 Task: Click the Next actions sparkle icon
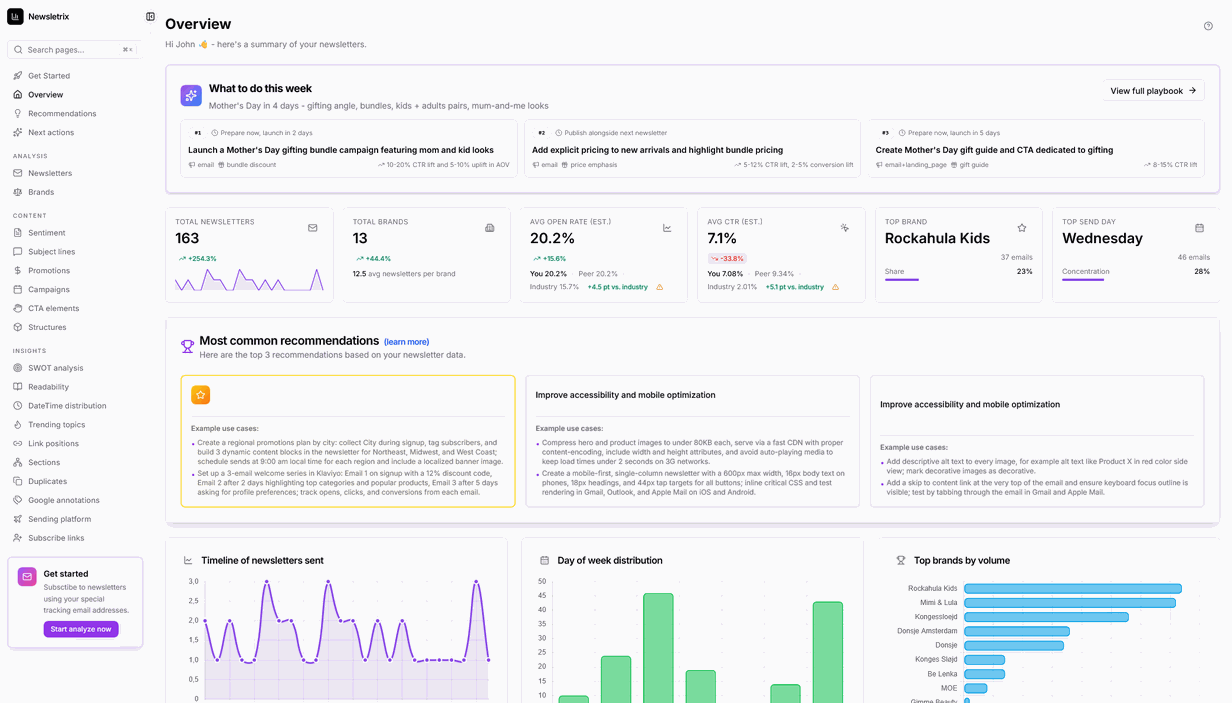[x=18, y=132]
